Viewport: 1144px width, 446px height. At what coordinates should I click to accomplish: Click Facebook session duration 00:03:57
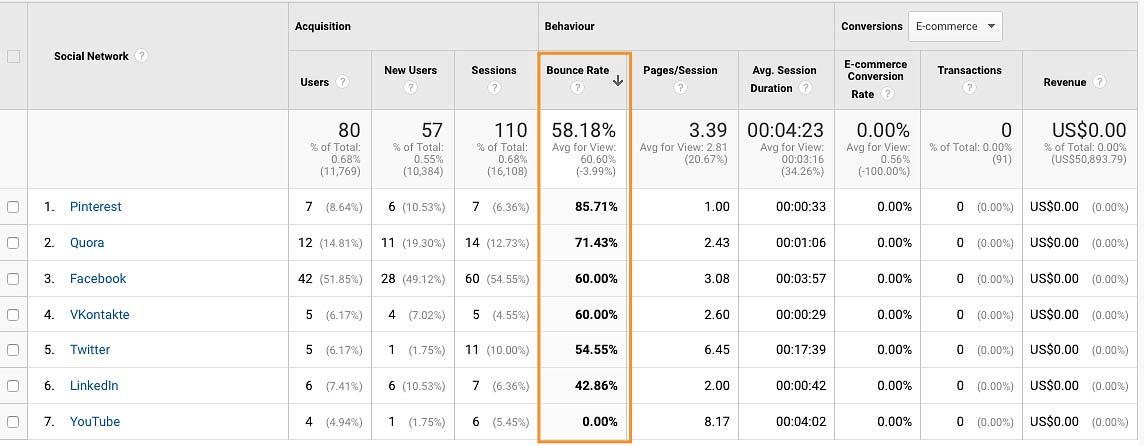pos(801,278)
